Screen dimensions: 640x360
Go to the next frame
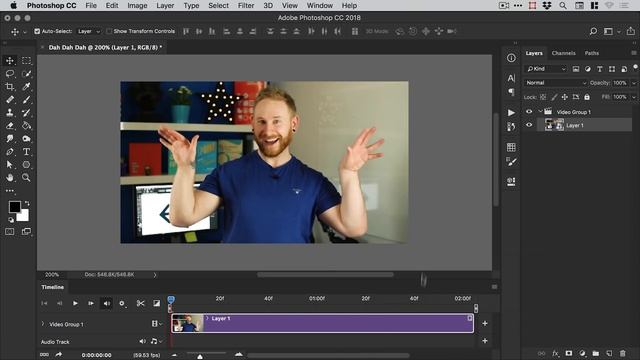[91, 303]
